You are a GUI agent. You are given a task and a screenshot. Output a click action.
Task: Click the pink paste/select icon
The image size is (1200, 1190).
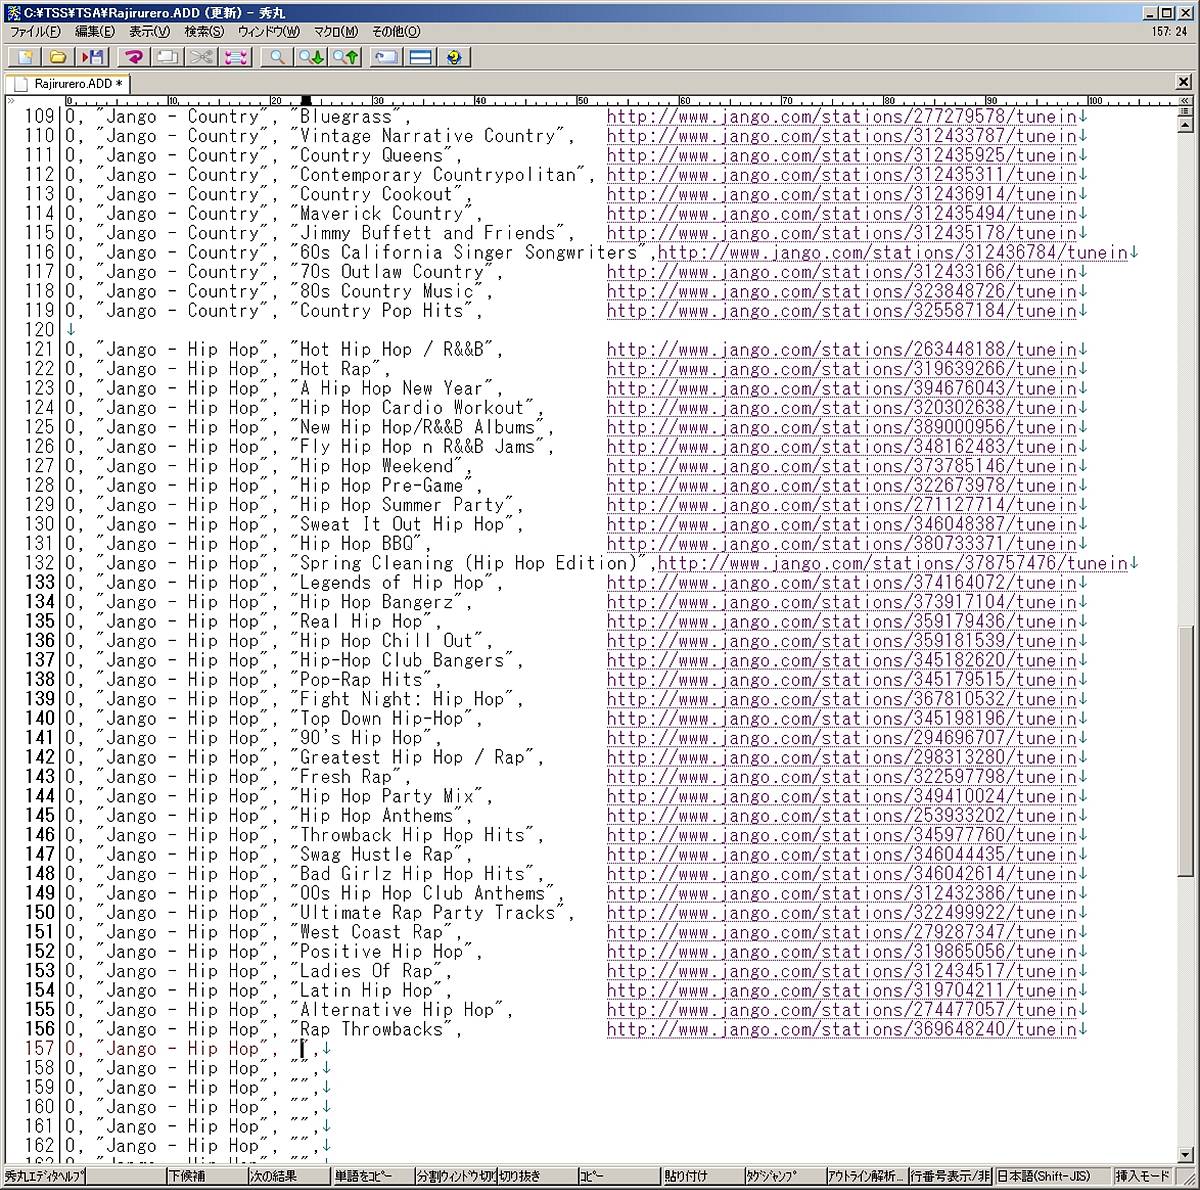coord(236,57)
